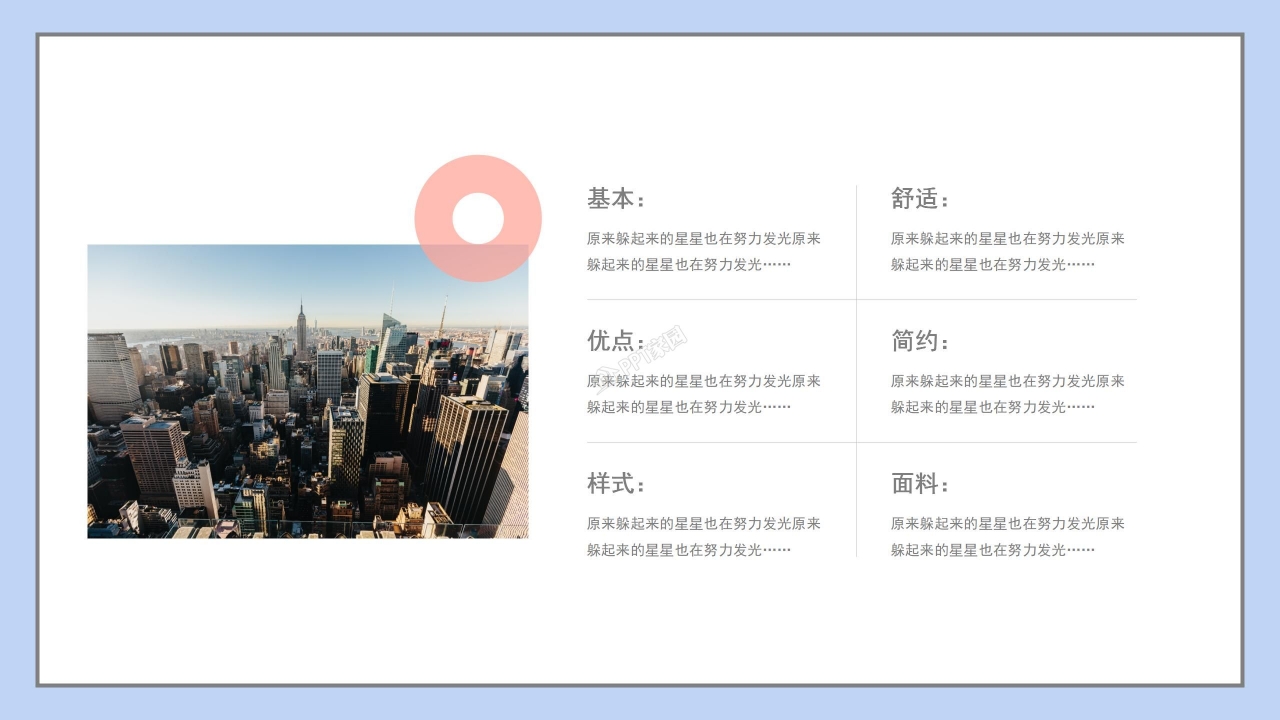Select the paragraph beneath 简约

(x=1008, y=394)
